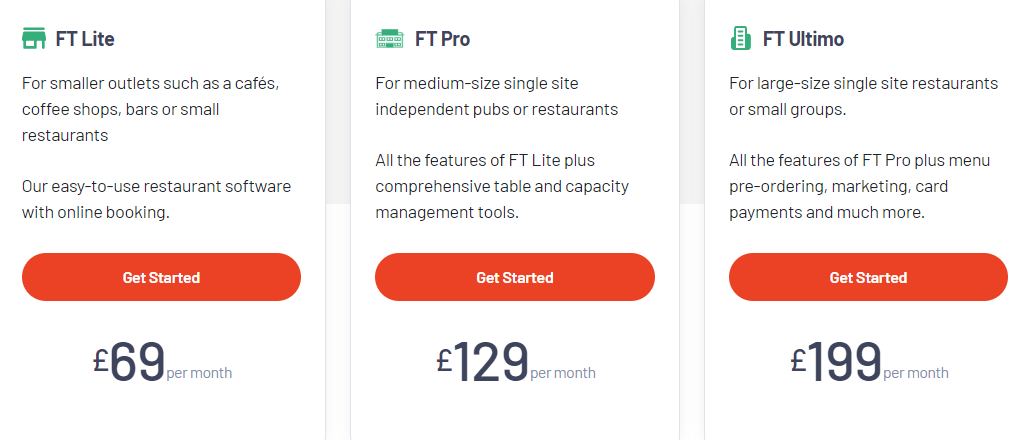The width and height of the screenshot is (1028, 440).
Task: Click 'per month' next to £199
Action: pyautogui.click(x=916, y=373)
